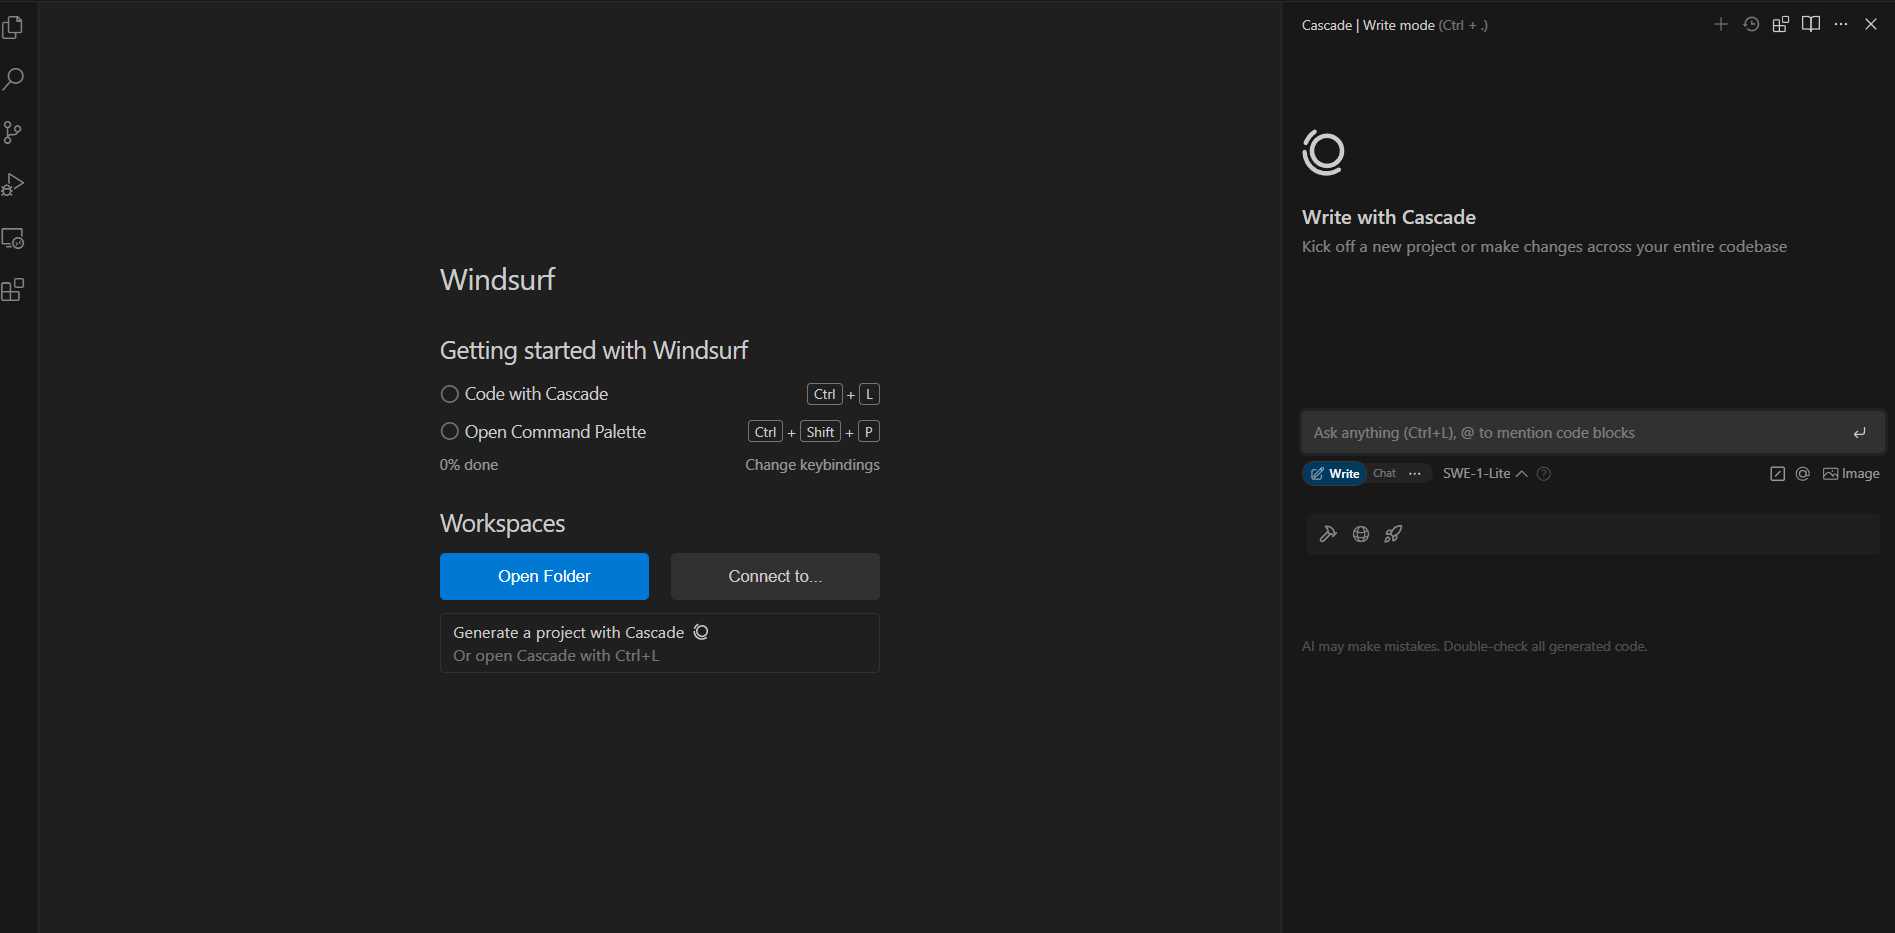Open Cascade conversation history icon

coord(1751,24)
